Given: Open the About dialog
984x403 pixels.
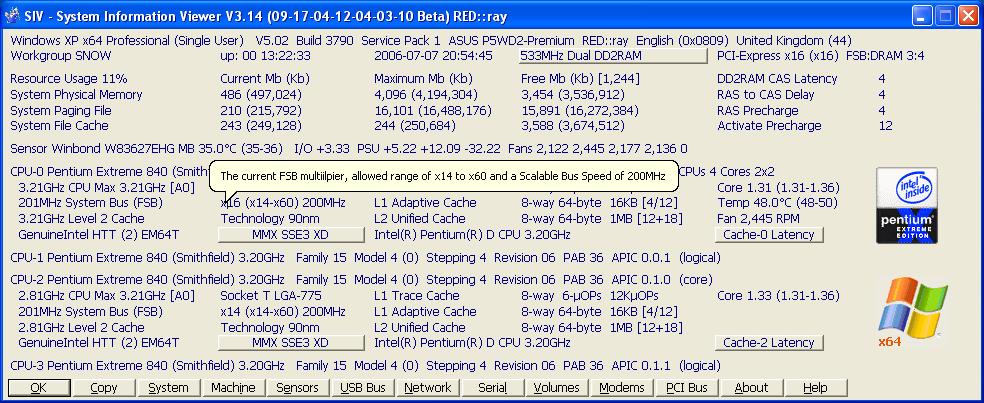Looking at the screenshot, I should (751, 388).
